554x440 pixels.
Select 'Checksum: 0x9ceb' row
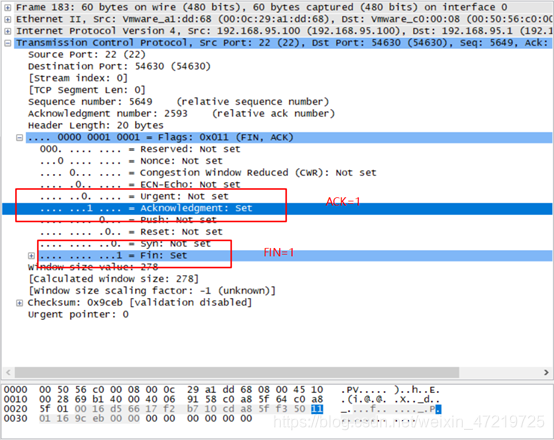click(140, 303)
